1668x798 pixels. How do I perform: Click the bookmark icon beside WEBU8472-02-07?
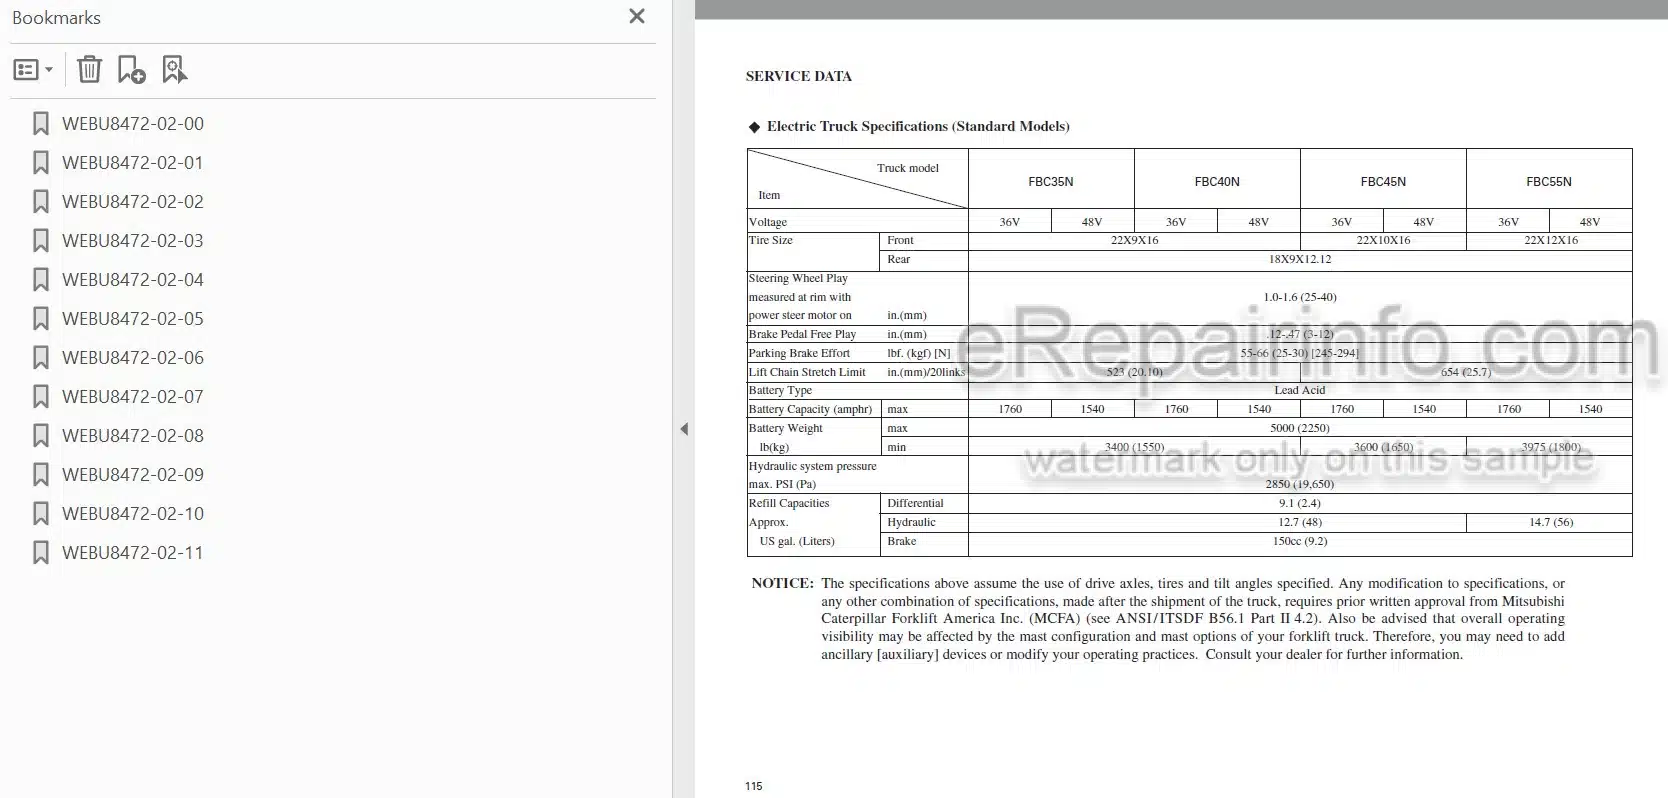pyautogui.click(x=41, y=397)
